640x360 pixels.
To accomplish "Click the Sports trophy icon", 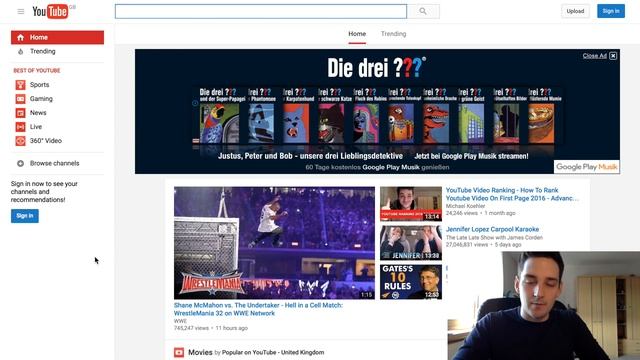I will point(20,85).
